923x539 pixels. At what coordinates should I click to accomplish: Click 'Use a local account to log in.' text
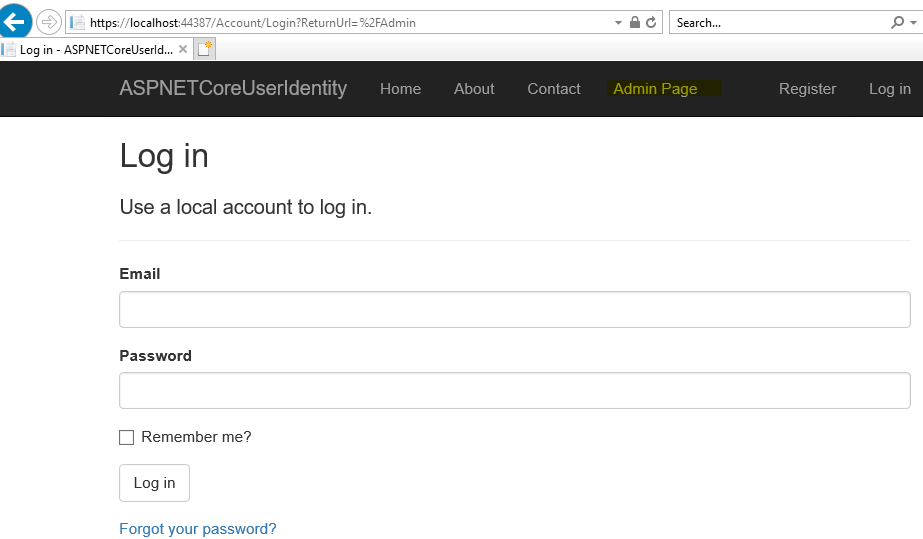coord(246,207)
